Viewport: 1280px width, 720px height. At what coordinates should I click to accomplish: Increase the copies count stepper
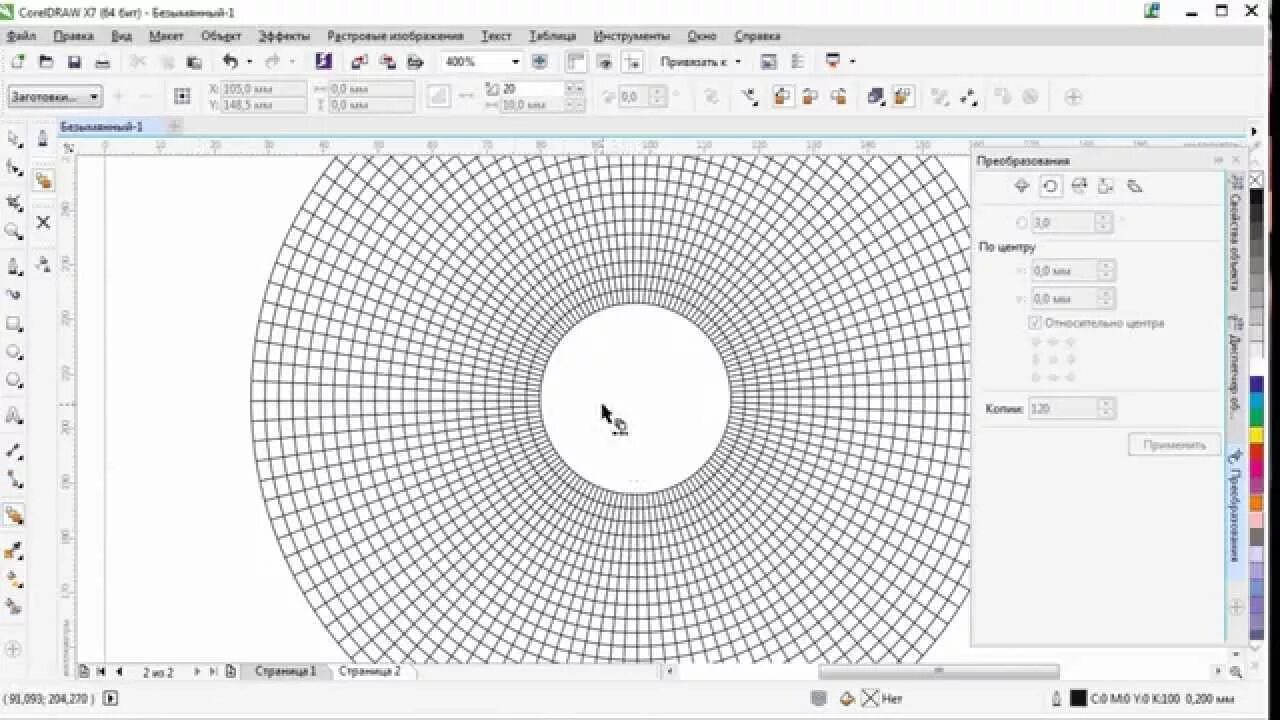tap(1106, 404)
